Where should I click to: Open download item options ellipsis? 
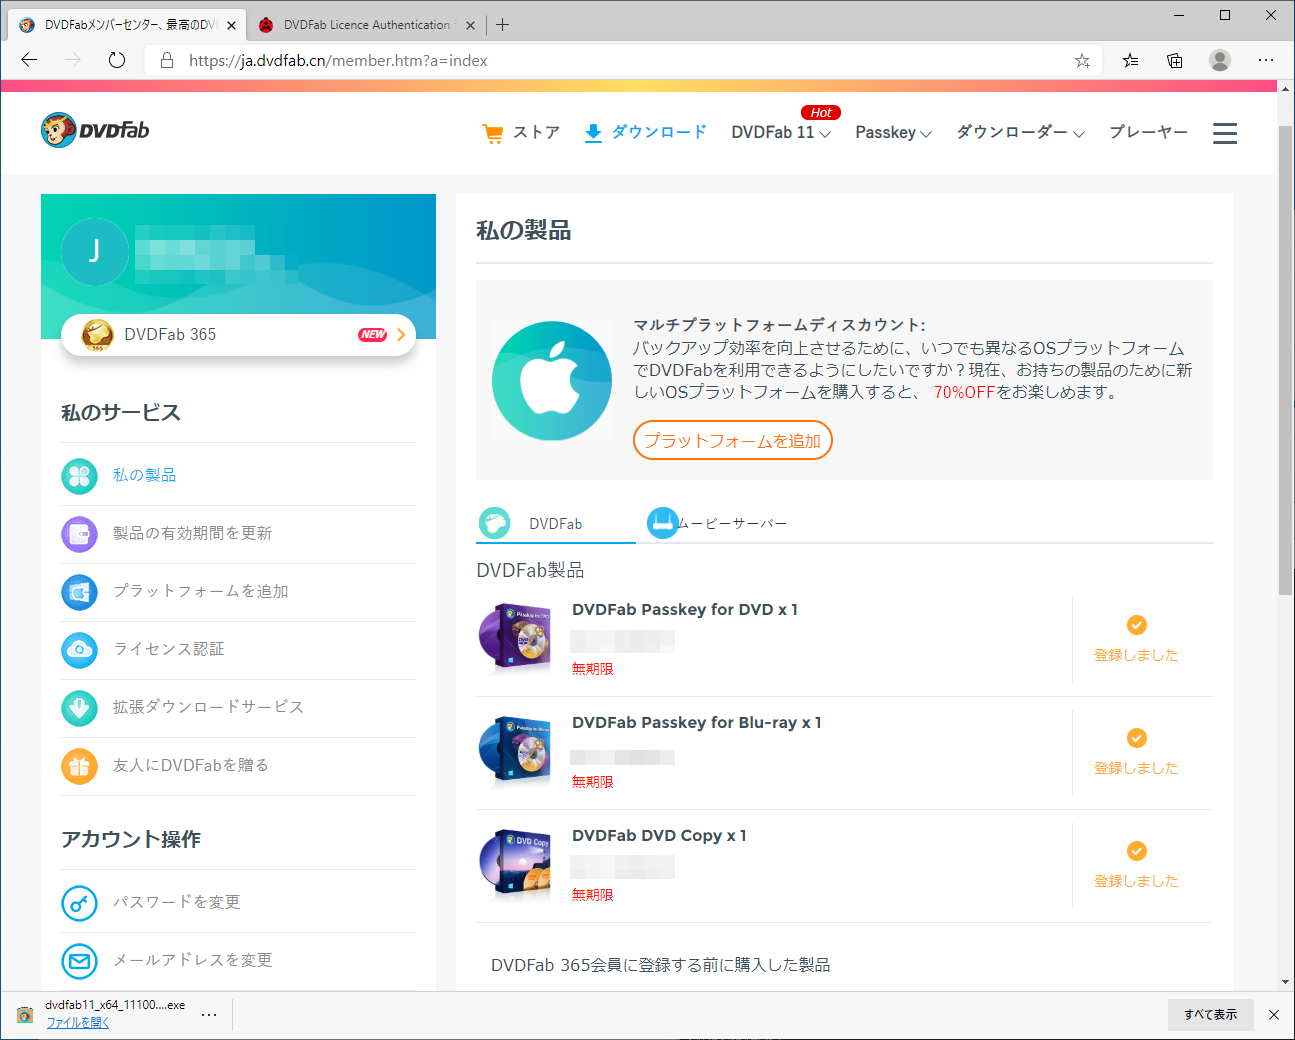tap(209, 1014)
